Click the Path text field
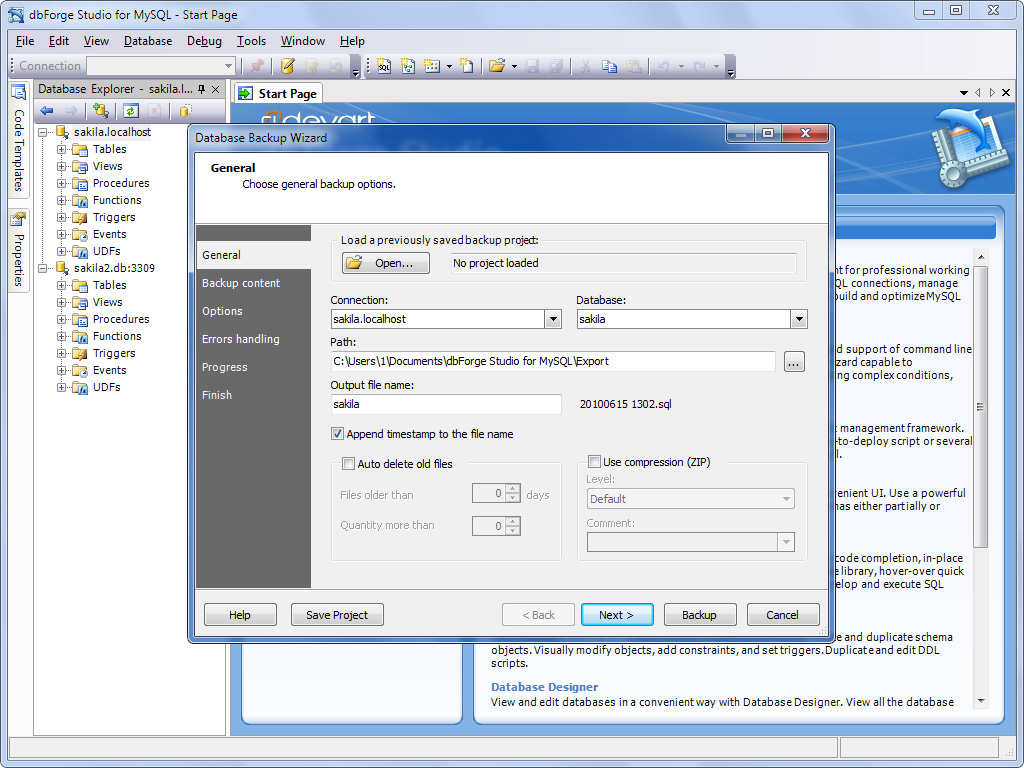This screenshot has width=1024, height=768. [553, 361]
